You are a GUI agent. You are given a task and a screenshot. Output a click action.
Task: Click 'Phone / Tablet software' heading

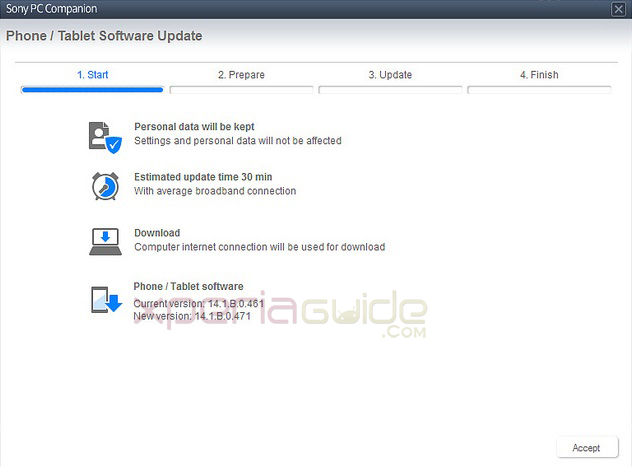[189, 286]
